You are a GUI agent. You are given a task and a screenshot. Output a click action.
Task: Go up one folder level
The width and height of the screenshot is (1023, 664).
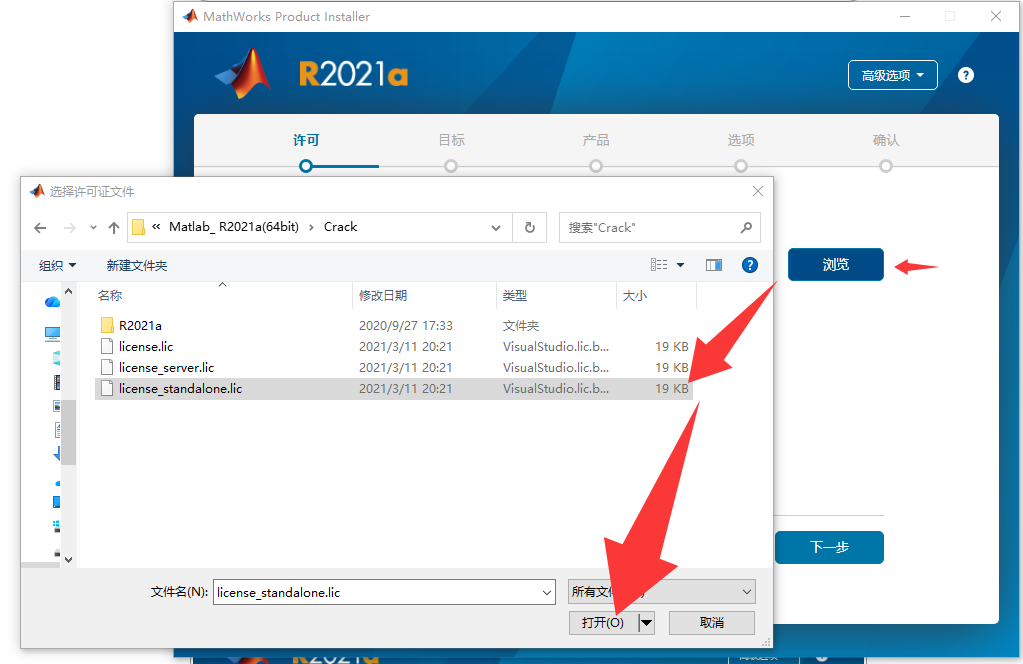coord(114,228)
